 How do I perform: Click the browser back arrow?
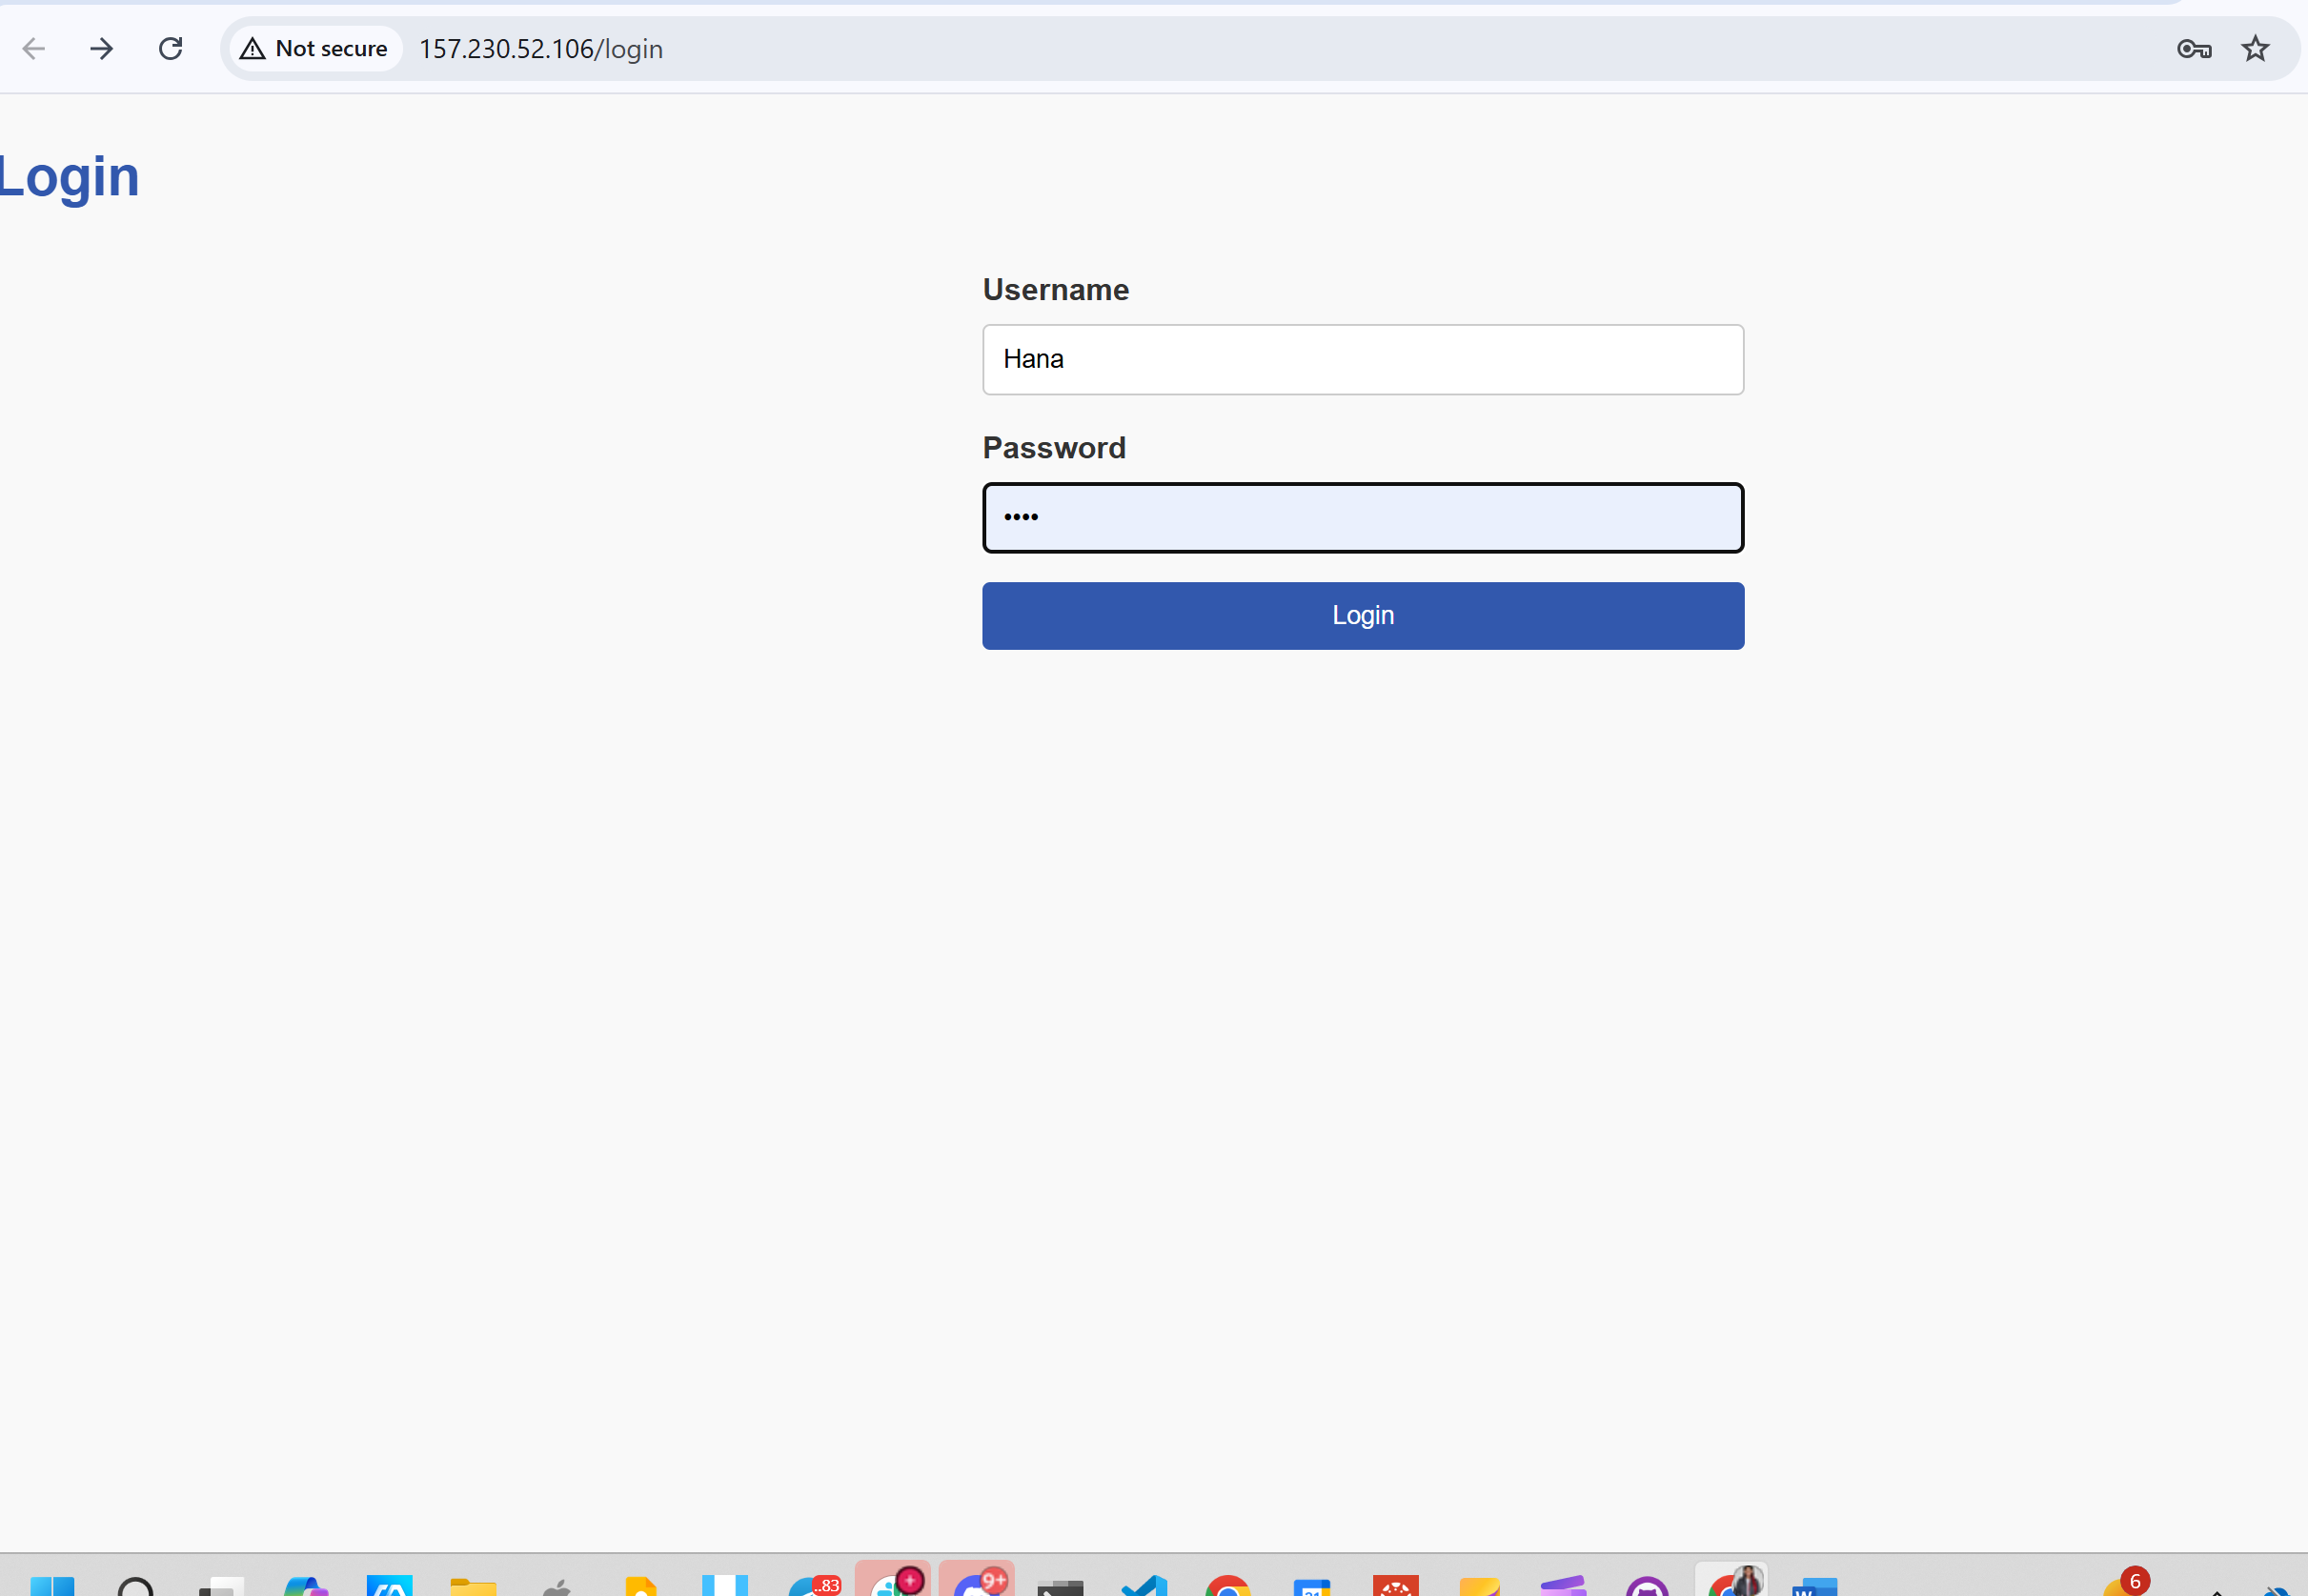pos(33,48)
